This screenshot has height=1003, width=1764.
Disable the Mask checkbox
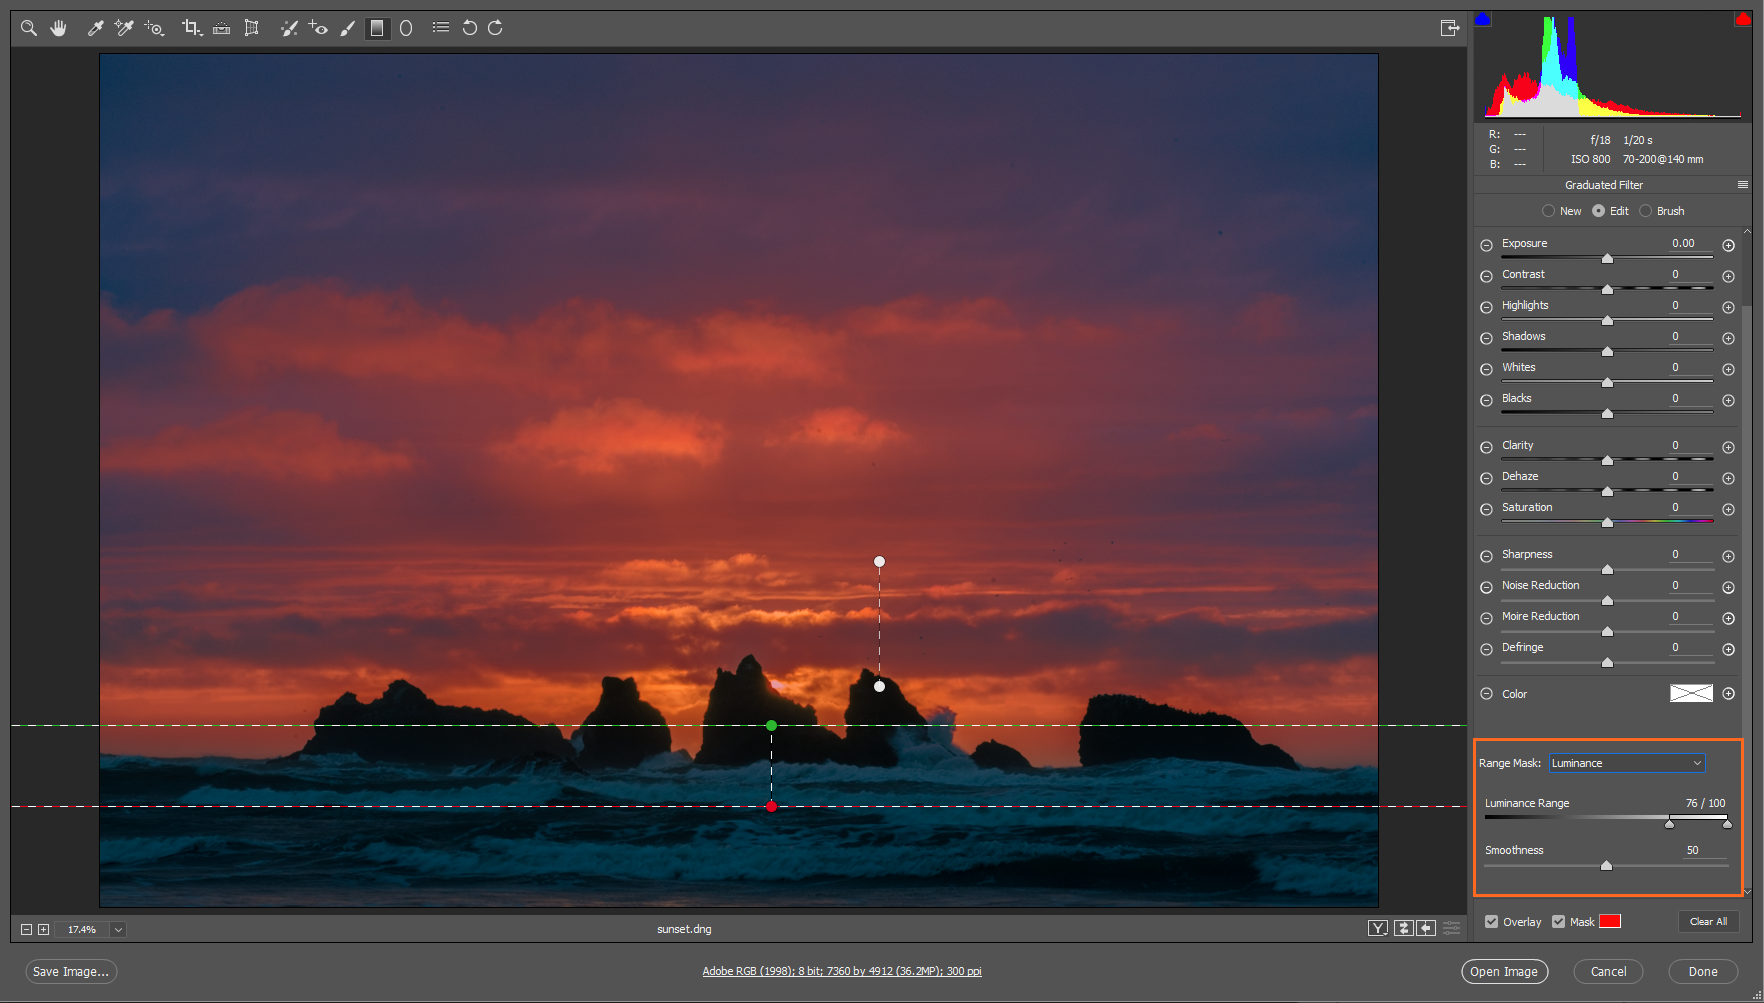[x=1558, y=921]
